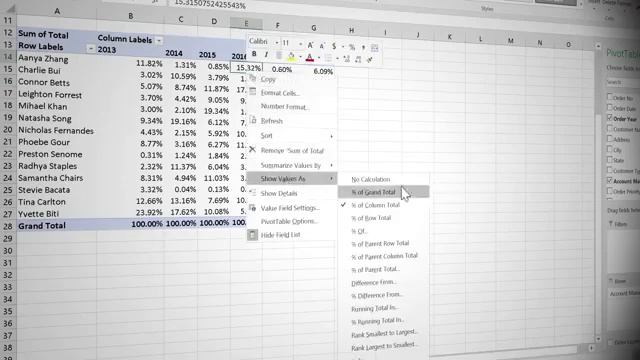This screenshot has width=640, height=360.
Task: Choose % of Column Total
Action: click(x=383, y=205)
